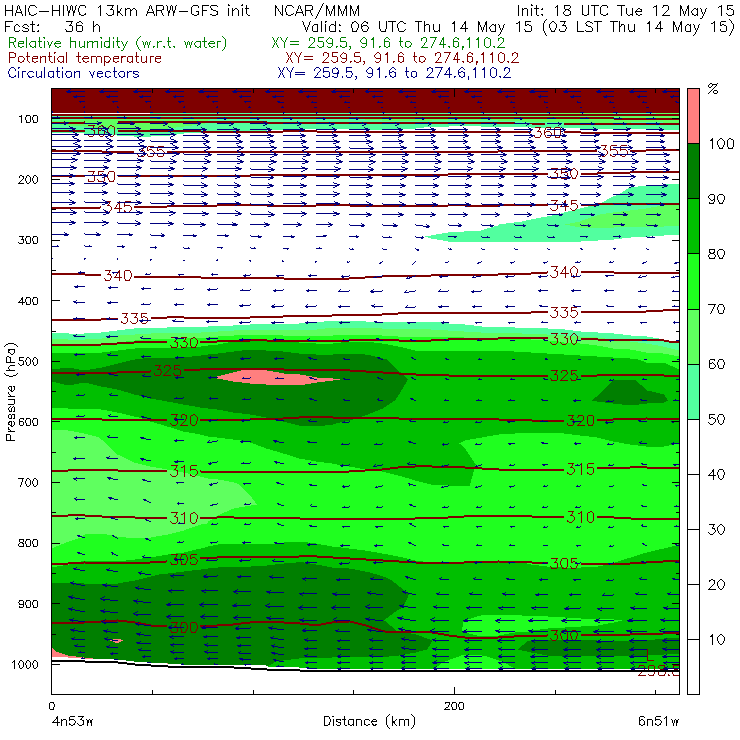
Task: Click blue 'Circulation vectors' legend label
Action: pyautogui.click(x=74, y=73)
